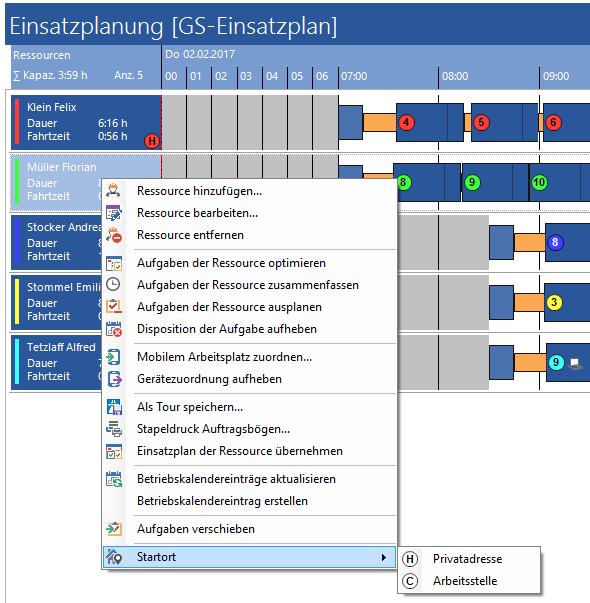Click the Betriebskalendereinträge aktualisieren refresh icon
The height and width of the screenshot is (603, 590).
(x=114, y=479)
